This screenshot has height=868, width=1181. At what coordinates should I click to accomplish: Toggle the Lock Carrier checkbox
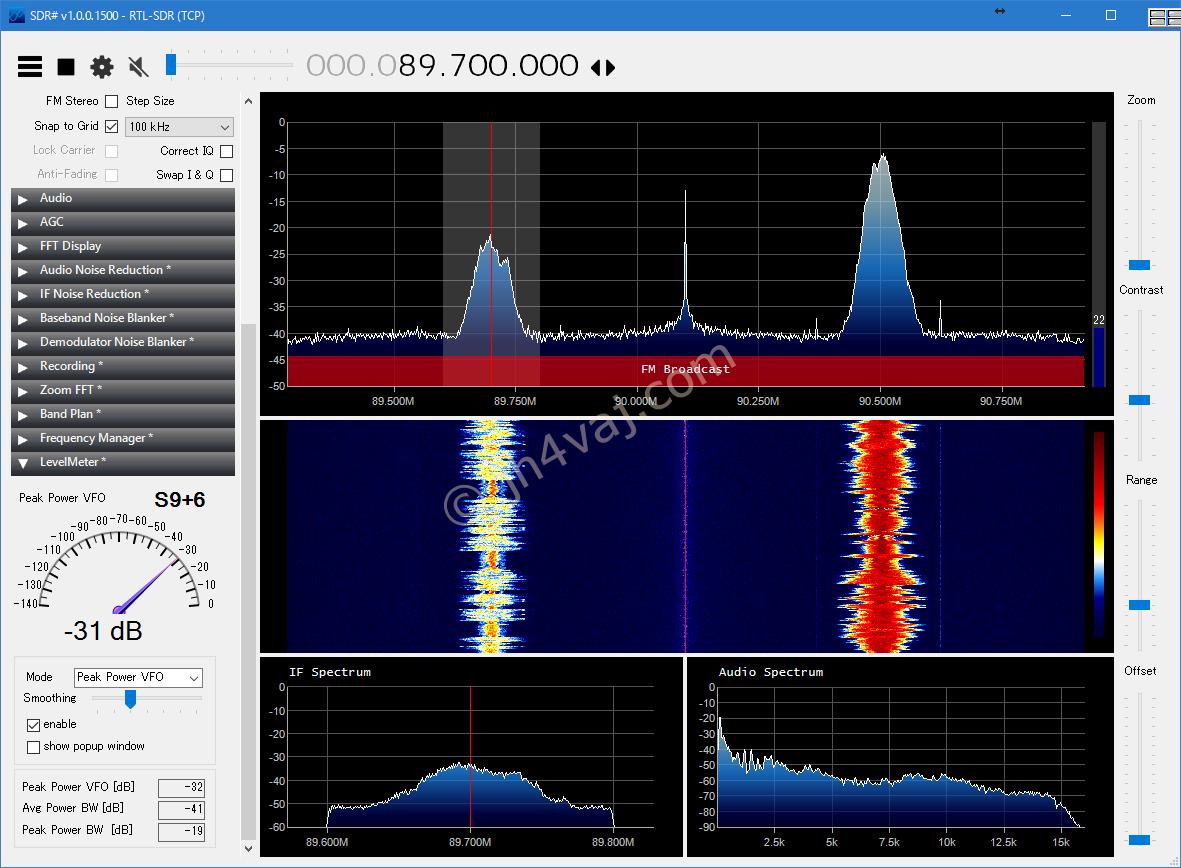(x=111, y=151)
